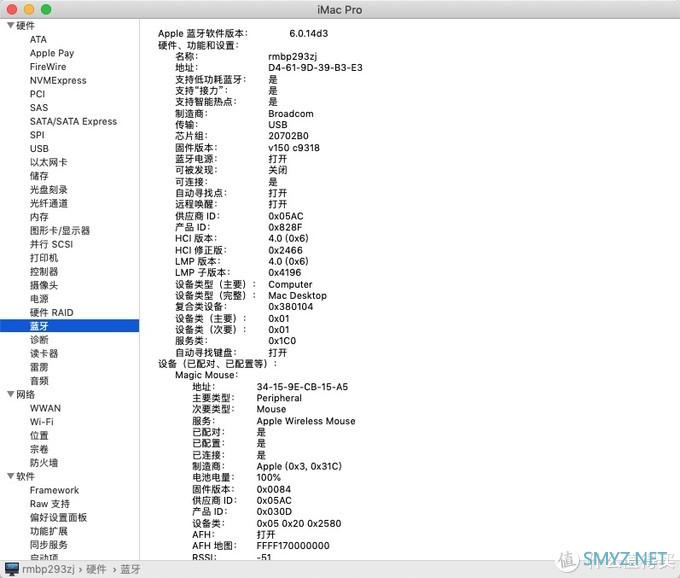
Task: Open 打印机 printers entry
Action: (44, 258)
